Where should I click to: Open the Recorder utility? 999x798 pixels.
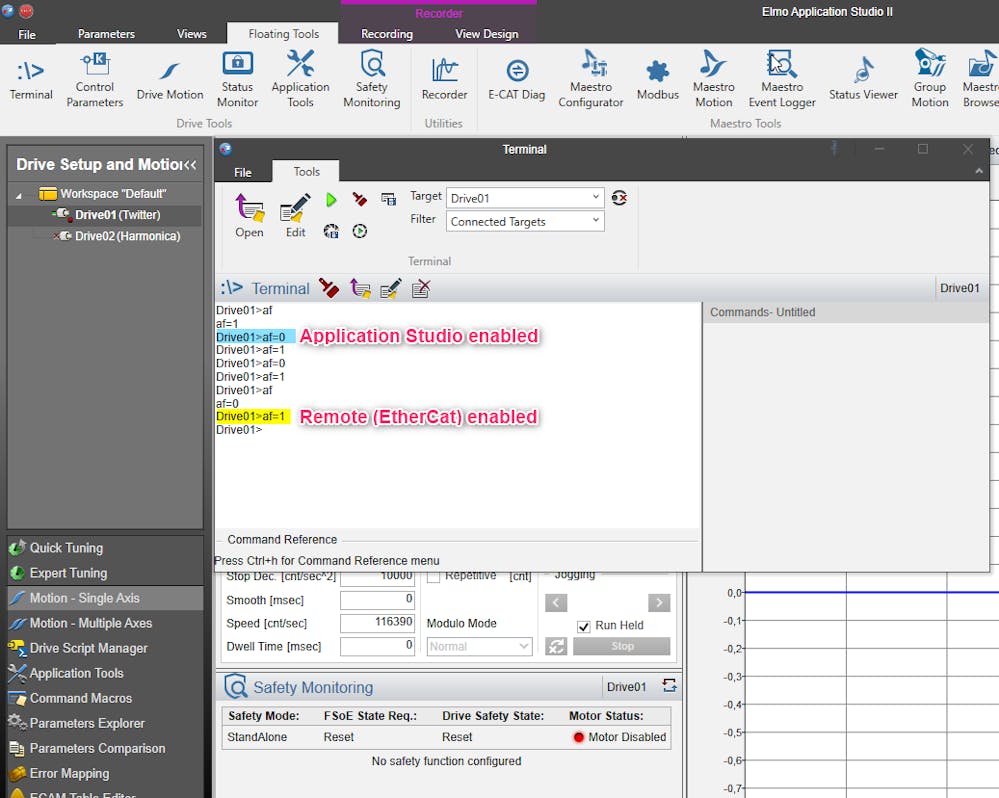point(444,80)
